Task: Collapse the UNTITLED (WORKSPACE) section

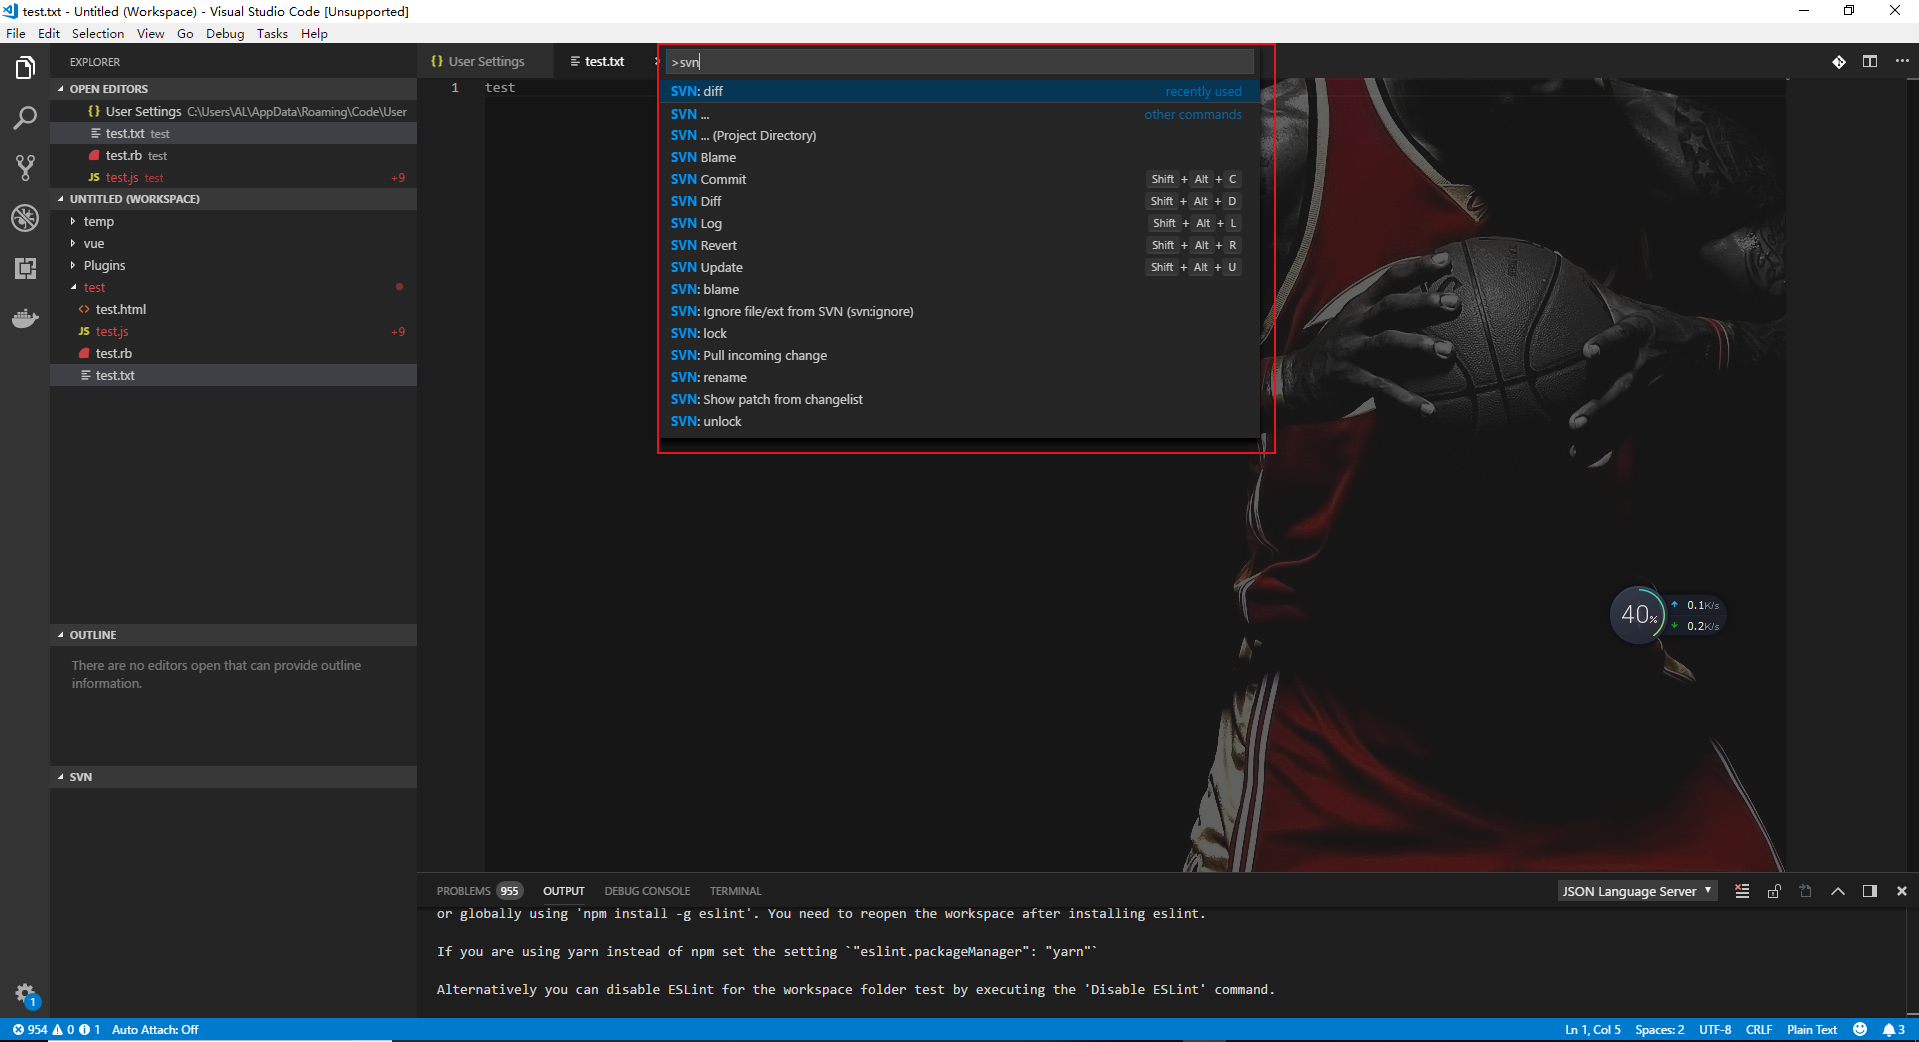Action: 233,199
